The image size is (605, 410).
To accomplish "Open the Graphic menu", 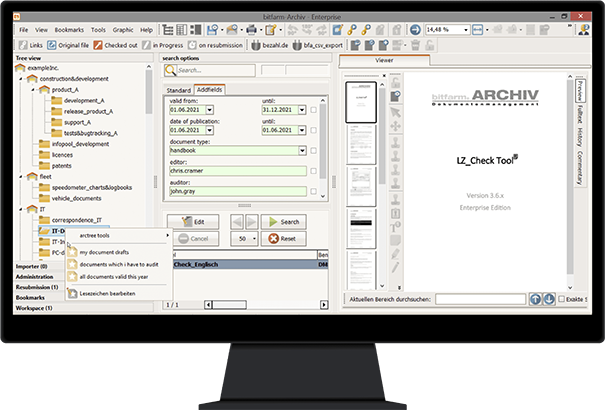I will coord(123,30).
